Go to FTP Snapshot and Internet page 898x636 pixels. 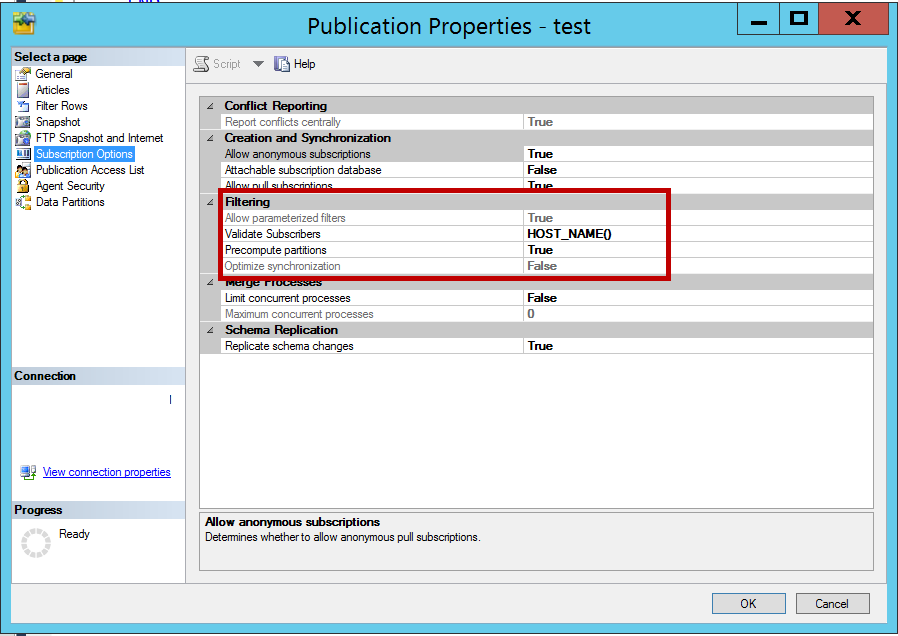pos(99,138)
